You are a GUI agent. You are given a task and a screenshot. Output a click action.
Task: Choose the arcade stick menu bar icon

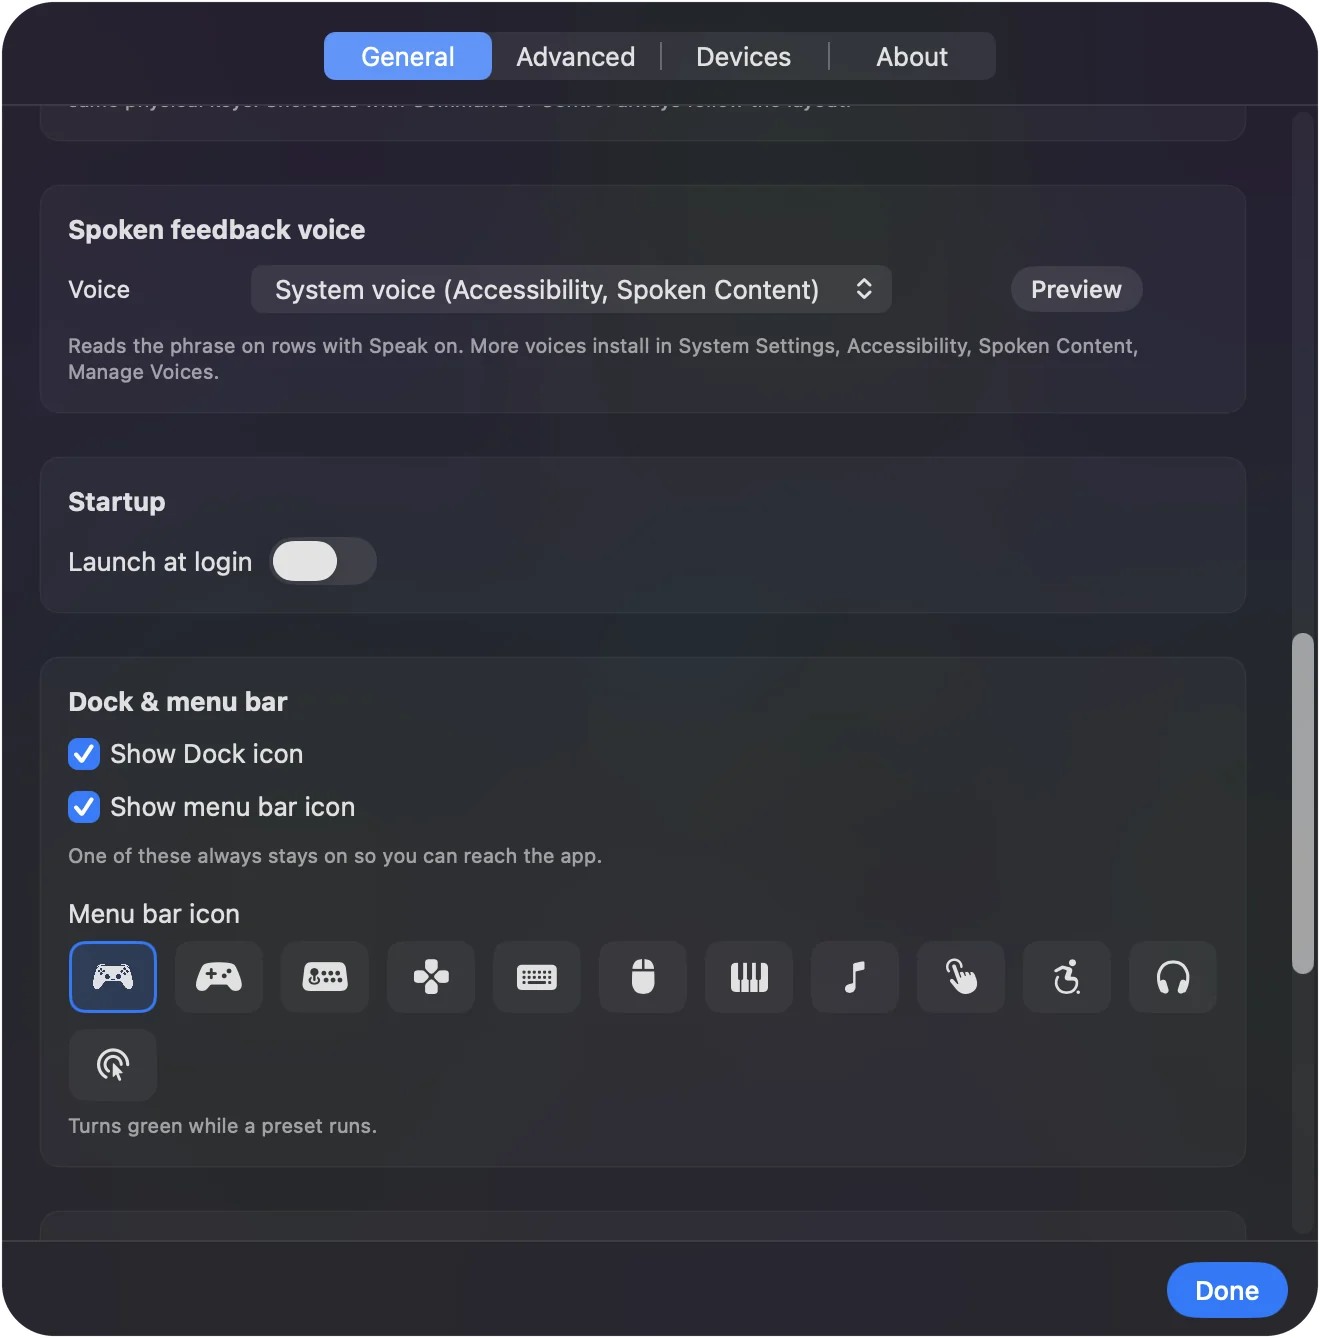(325, 977)
